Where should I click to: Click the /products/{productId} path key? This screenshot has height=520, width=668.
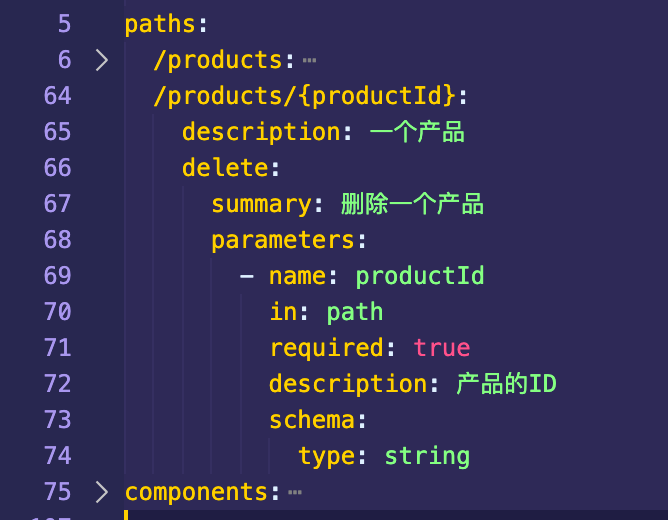point(304,96)
